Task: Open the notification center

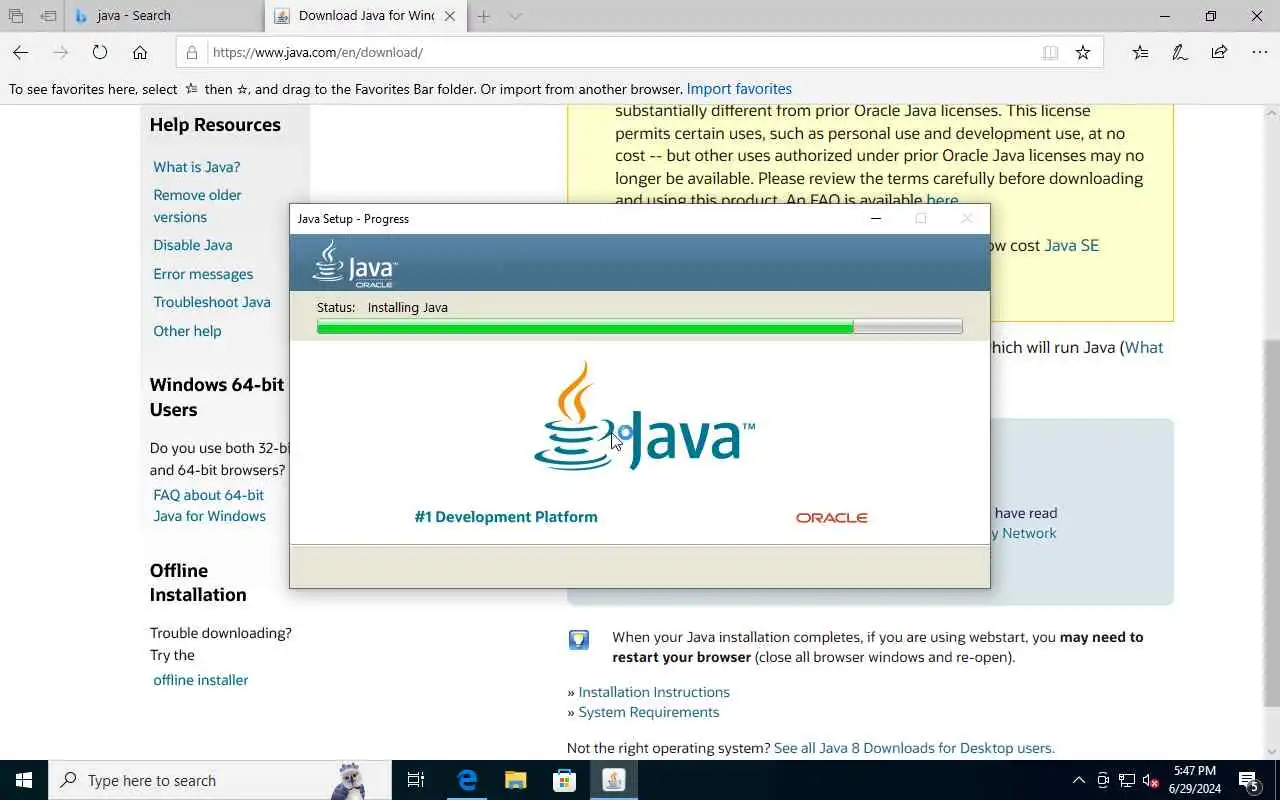Action: pos(1250,781)
